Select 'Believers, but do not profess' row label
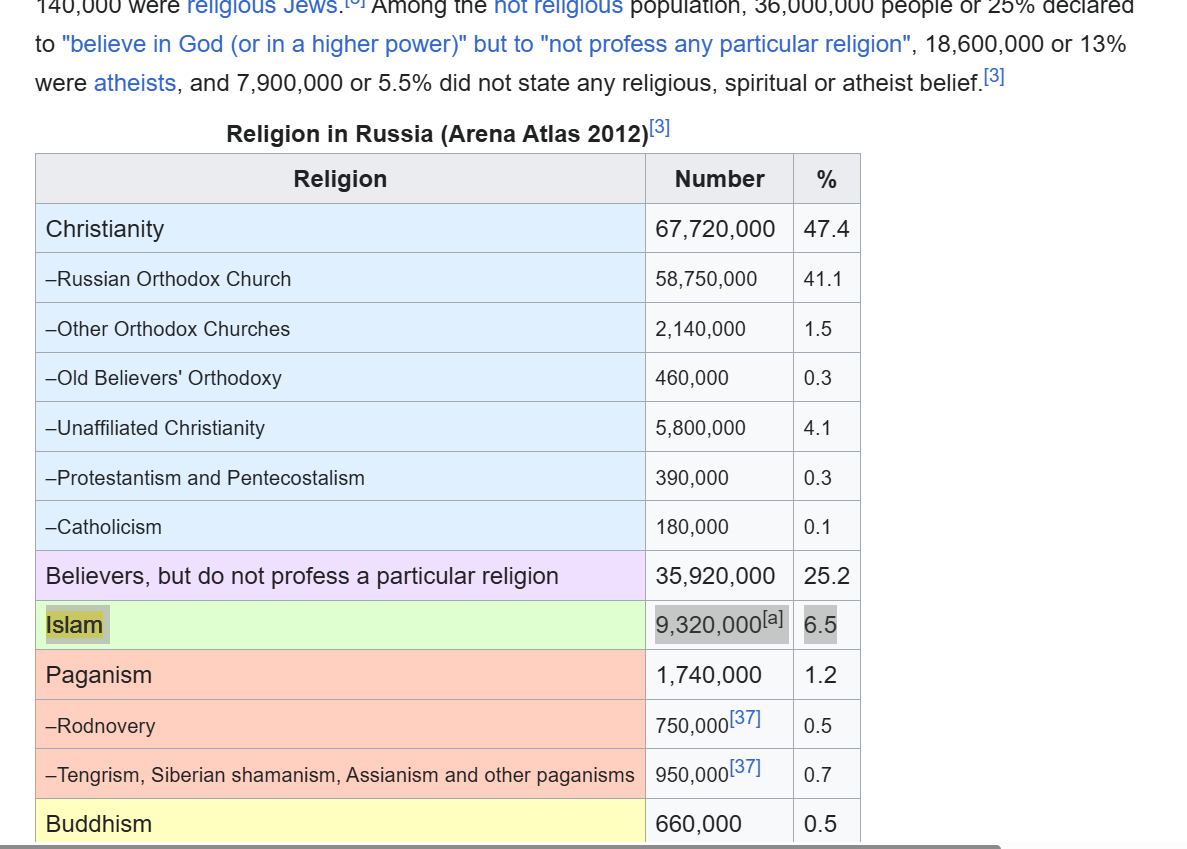The image size is (1187, 849). (x=302, y=576)
